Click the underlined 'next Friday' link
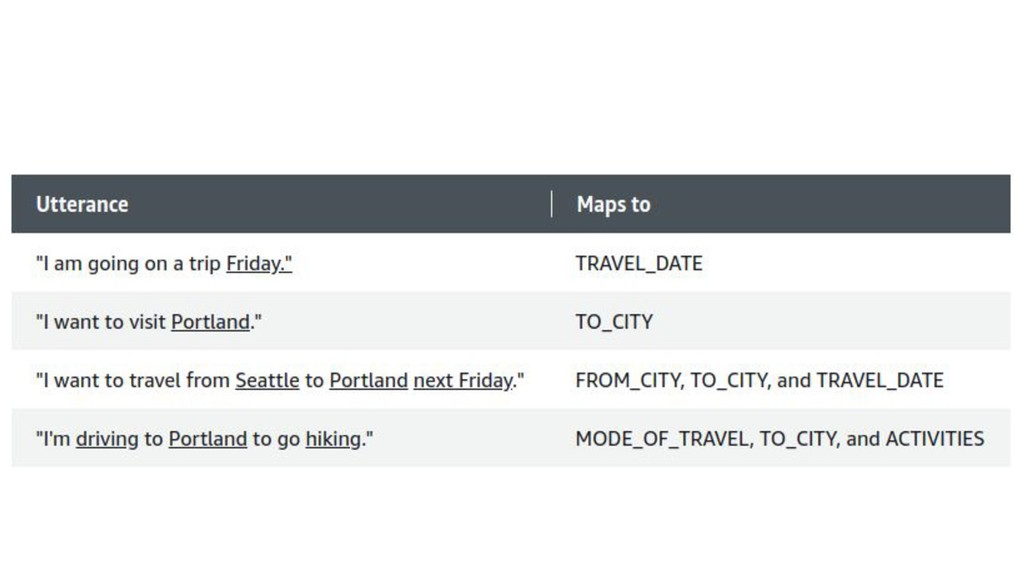The width and height of the screenshot is (1024, 576). pyautogui.click(x=464, y=380)
